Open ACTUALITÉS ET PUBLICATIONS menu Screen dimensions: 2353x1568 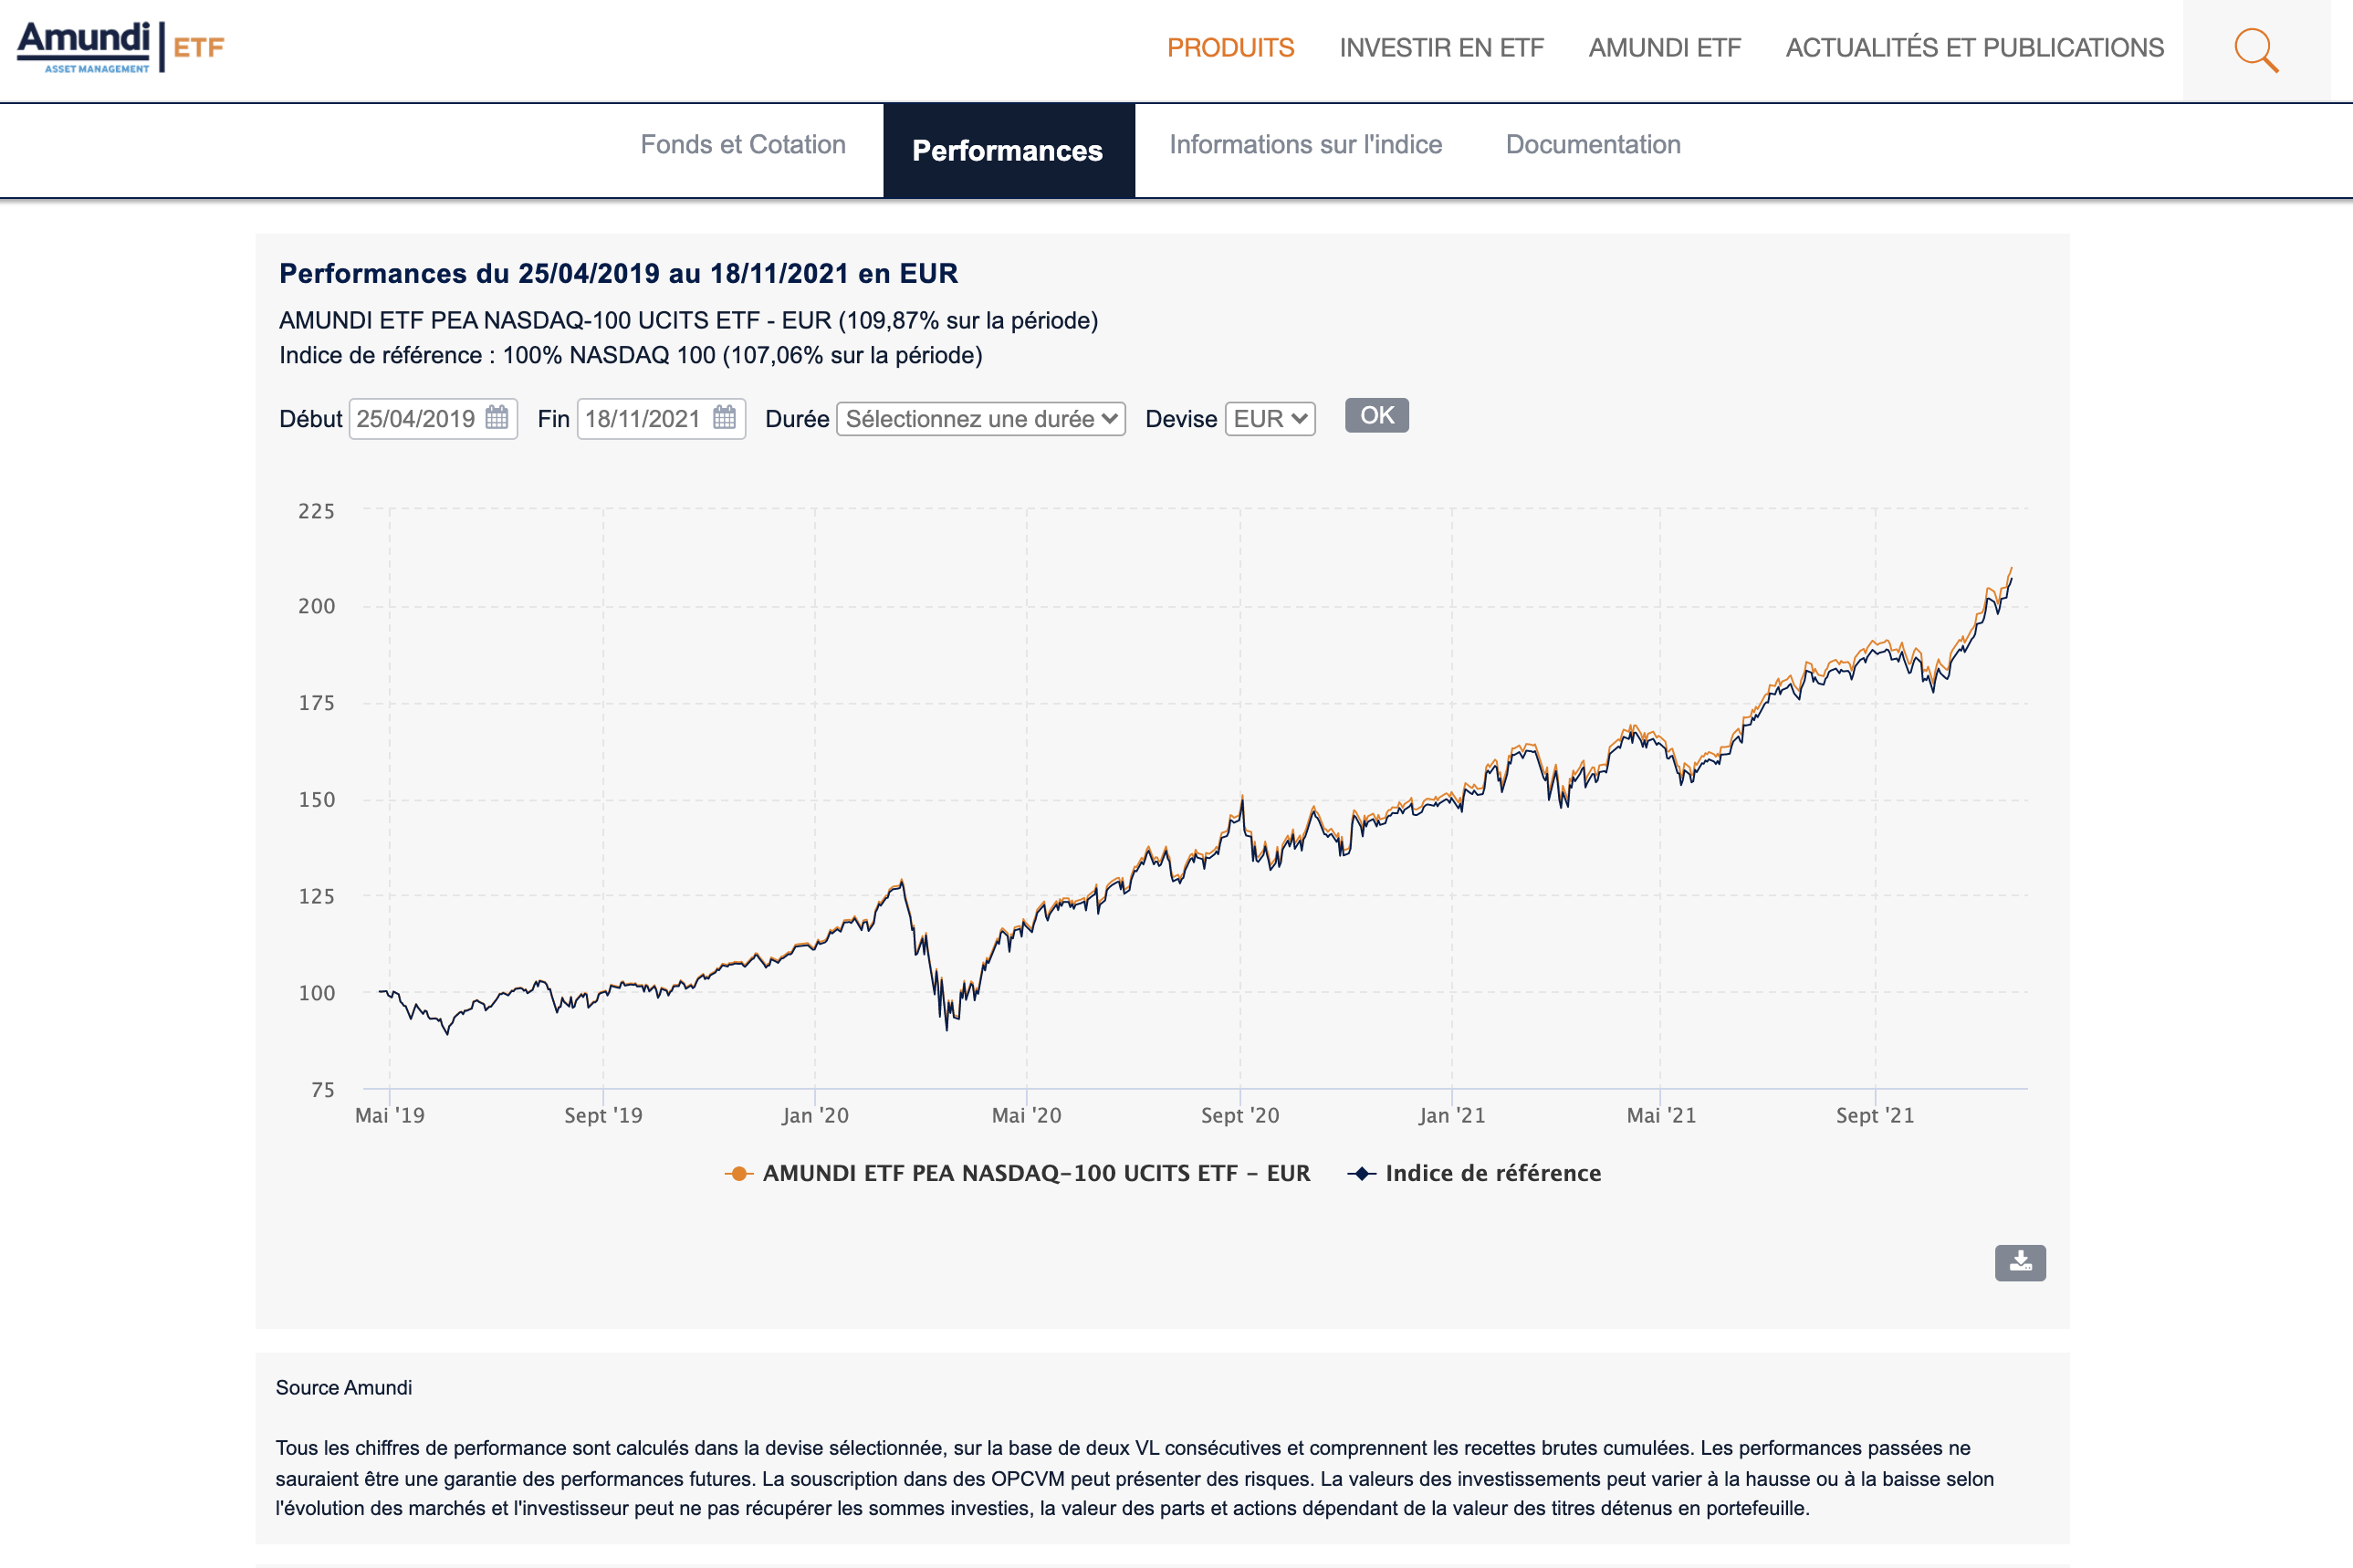1974,48
